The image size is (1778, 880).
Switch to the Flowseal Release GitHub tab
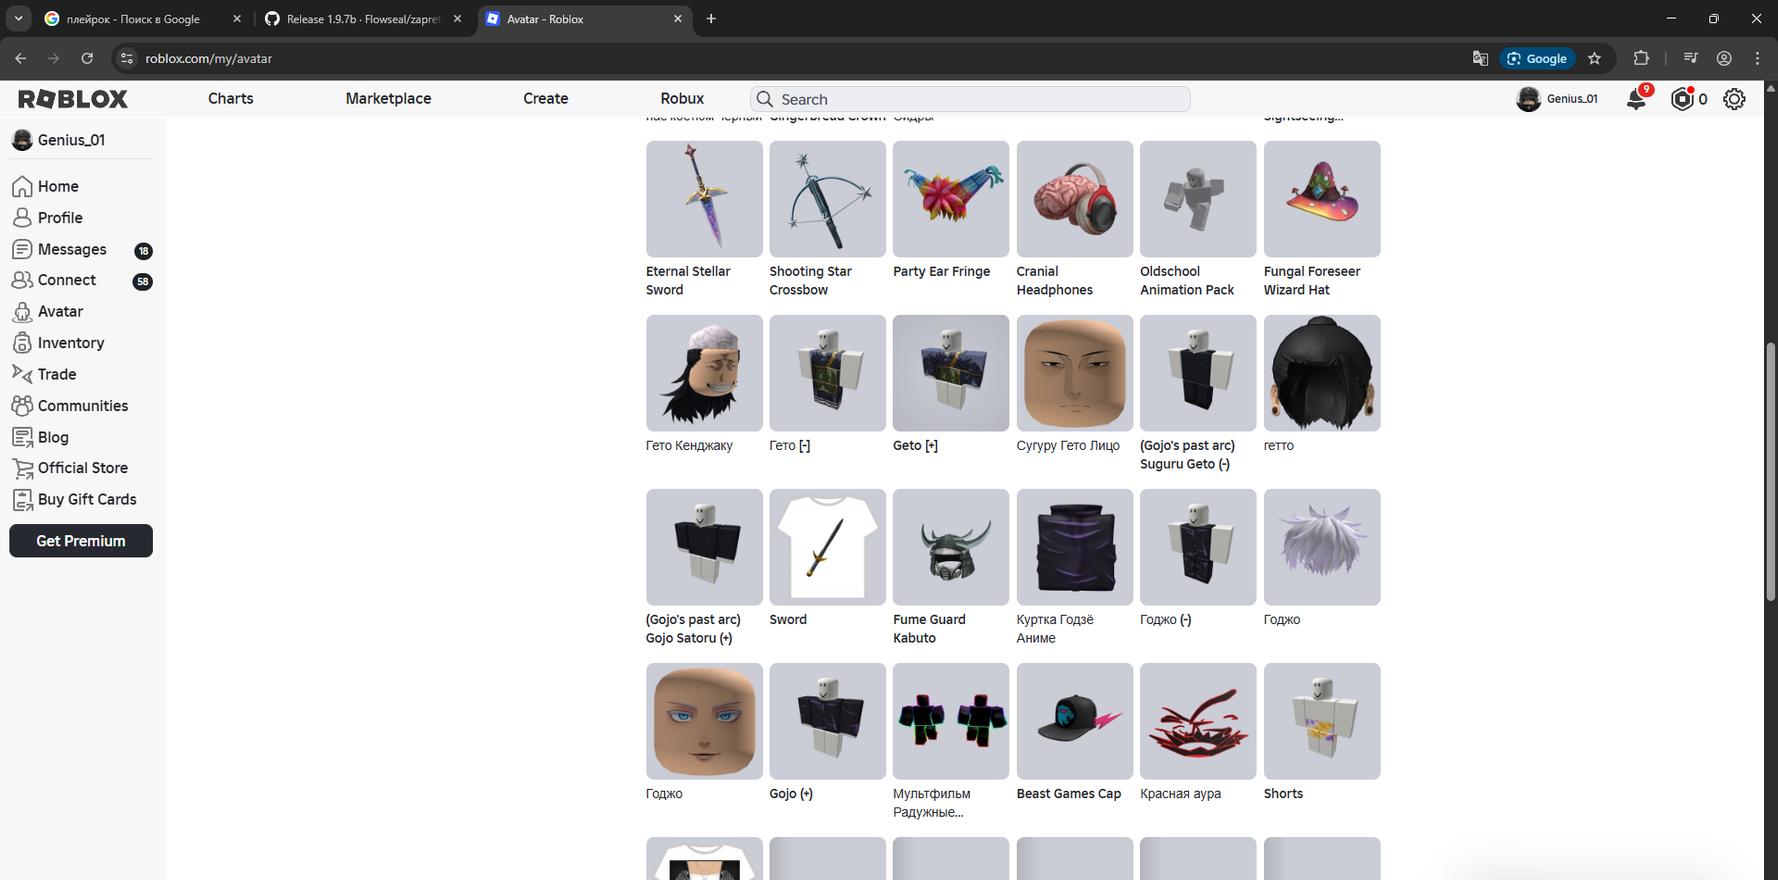[x=362, y=19]
